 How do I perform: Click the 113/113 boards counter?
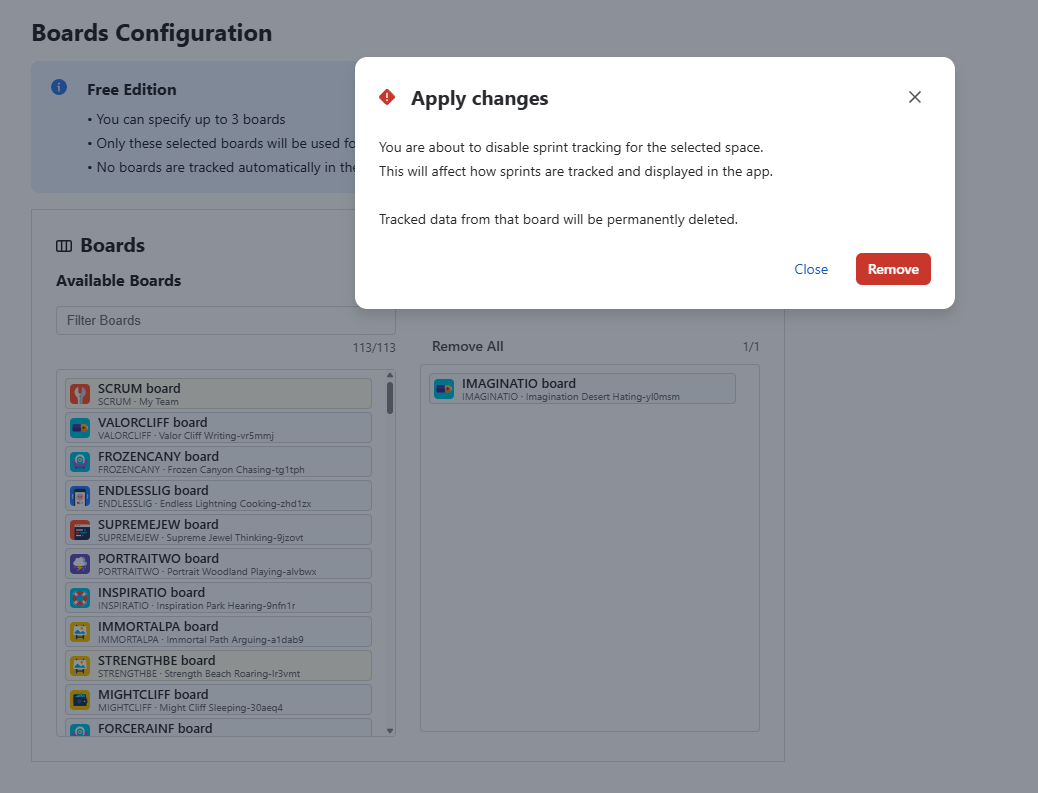[x=374, y=348]
